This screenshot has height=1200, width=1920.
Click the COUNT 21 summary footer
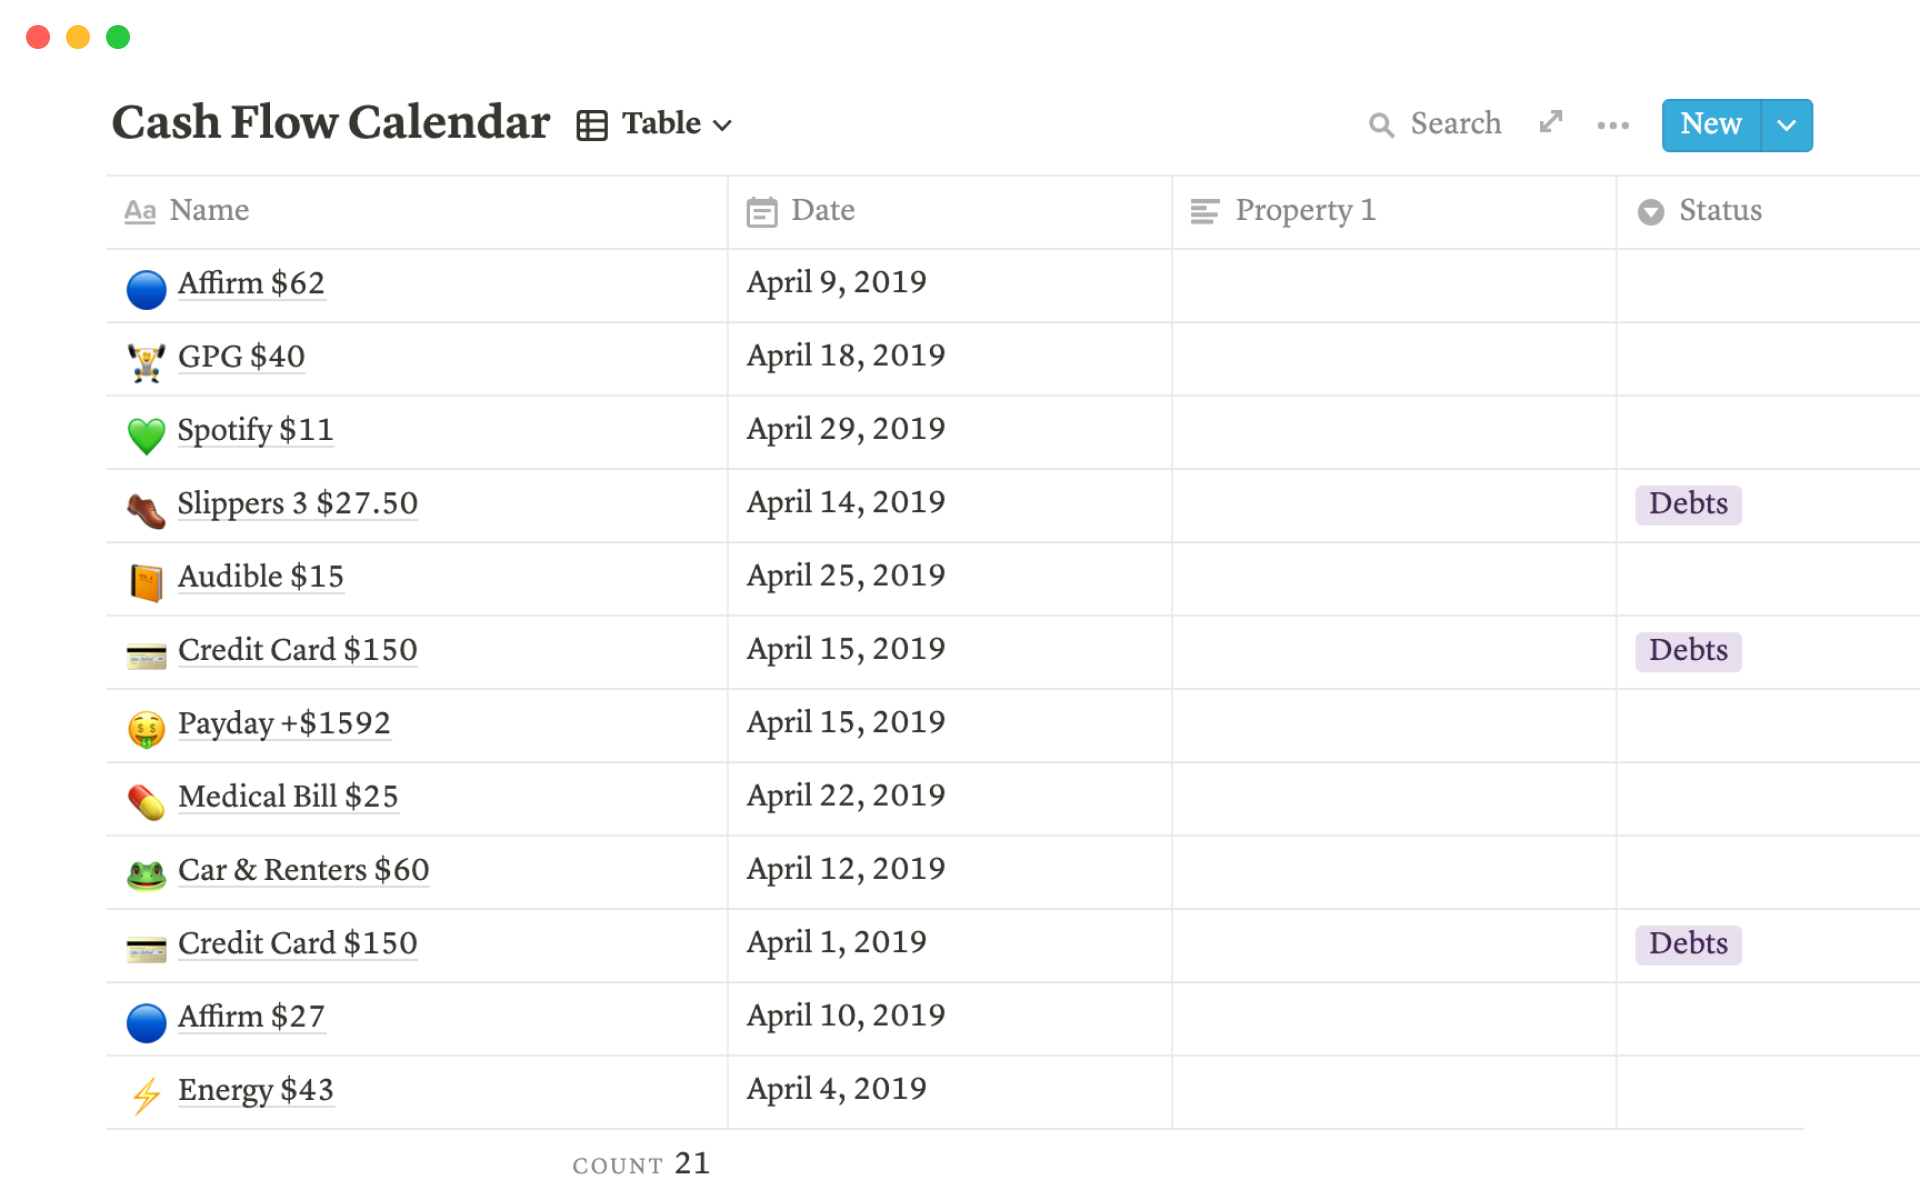pos(640,1164)
